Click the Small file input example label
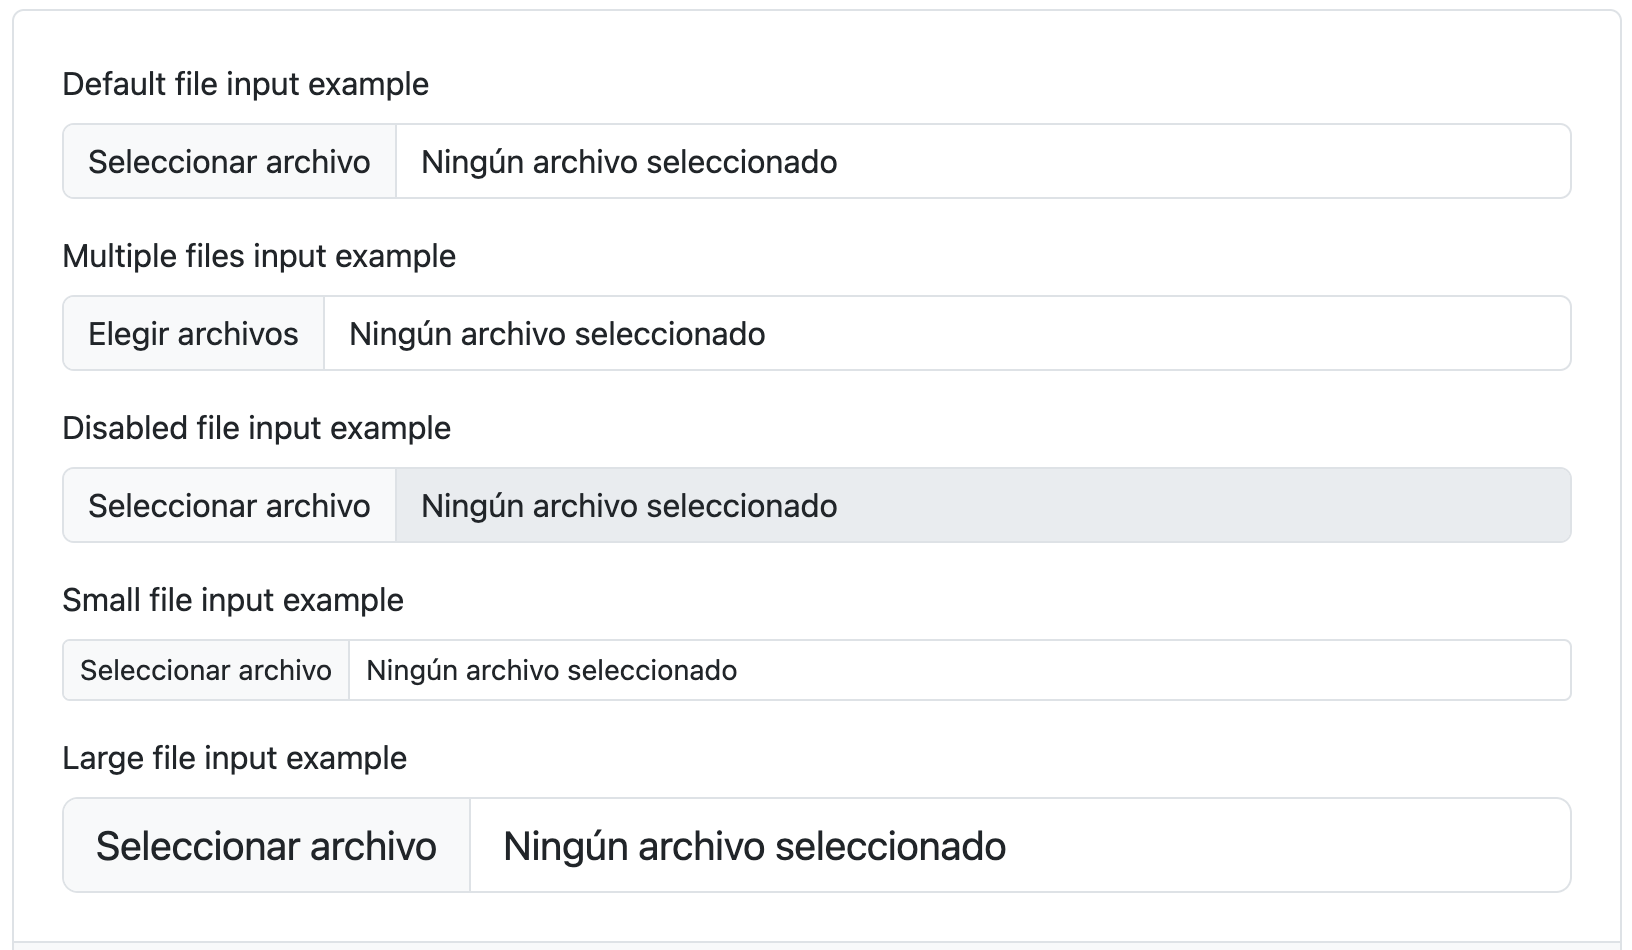 click(233, 600)
